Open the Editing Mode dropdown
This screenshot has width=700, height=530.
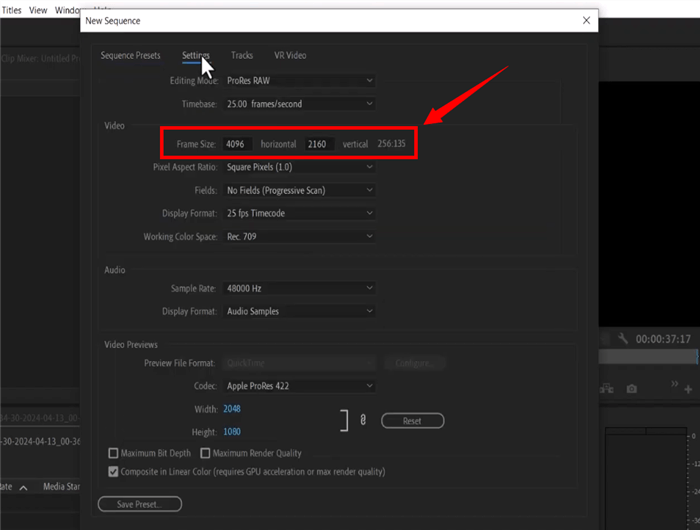click(300, 80)
